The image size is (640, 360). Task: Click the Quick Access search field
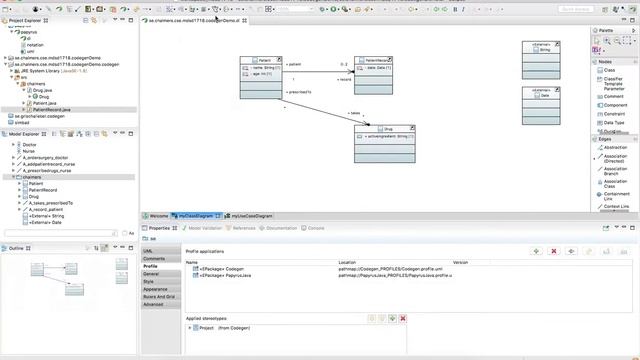pyautogui.click(x=576, y=9)
